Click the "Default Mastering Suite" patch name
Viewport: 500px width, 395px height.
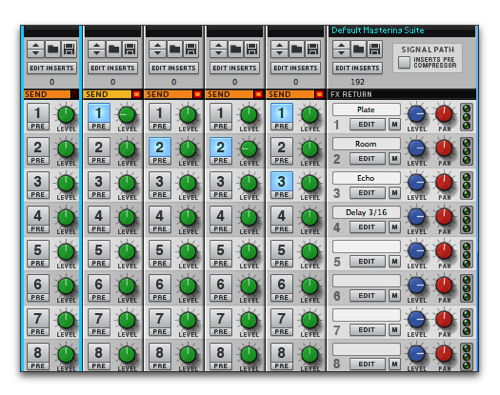click(x=378, y=30)
